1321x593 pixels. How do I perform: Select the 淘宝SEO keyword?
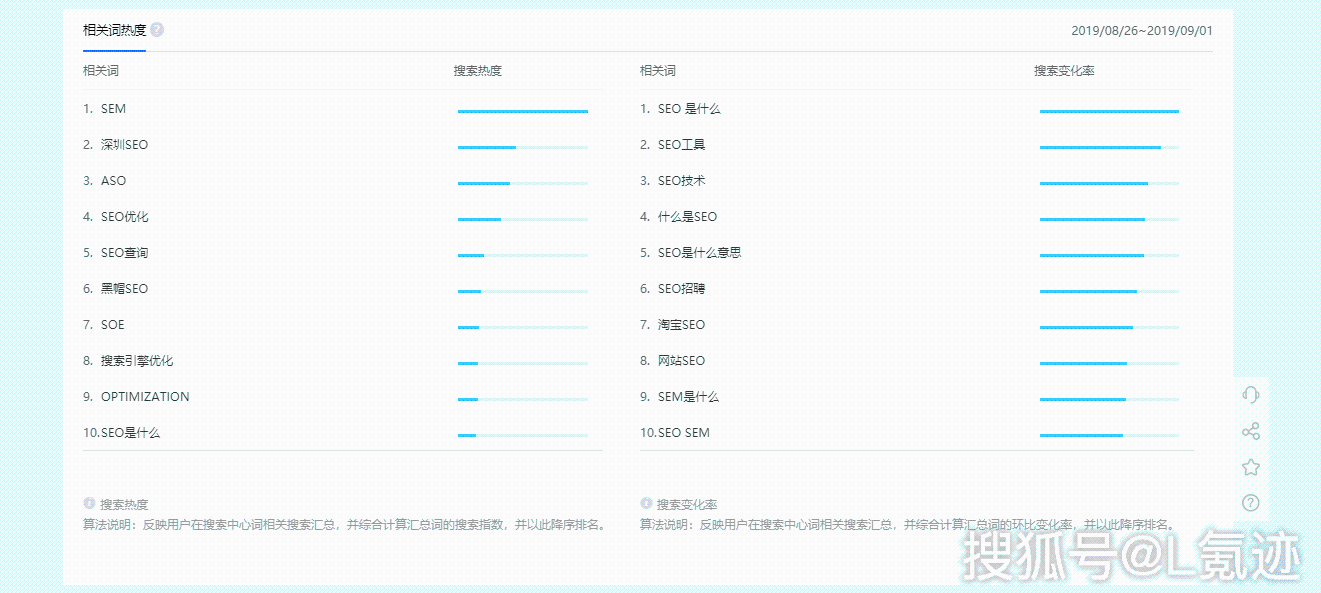681,325
